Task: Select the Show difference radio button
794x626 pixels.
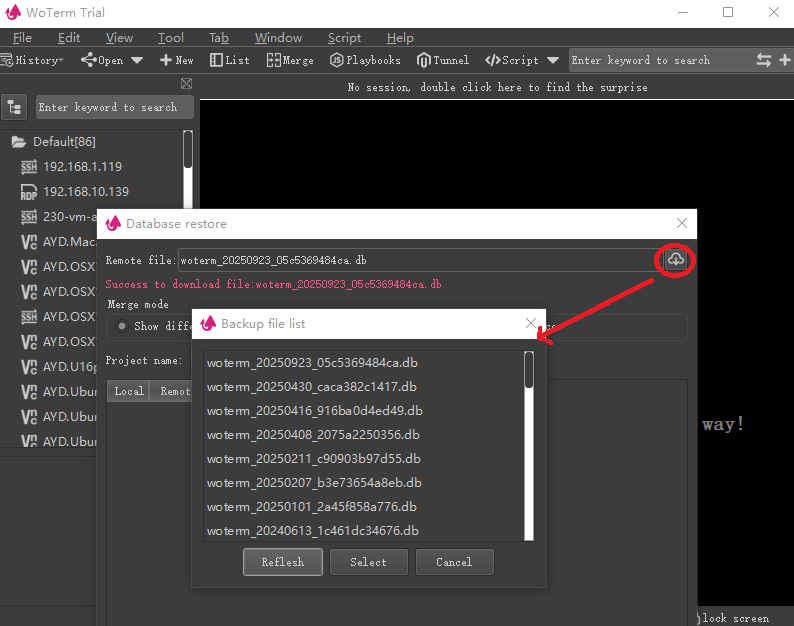Action: [122, 326]
